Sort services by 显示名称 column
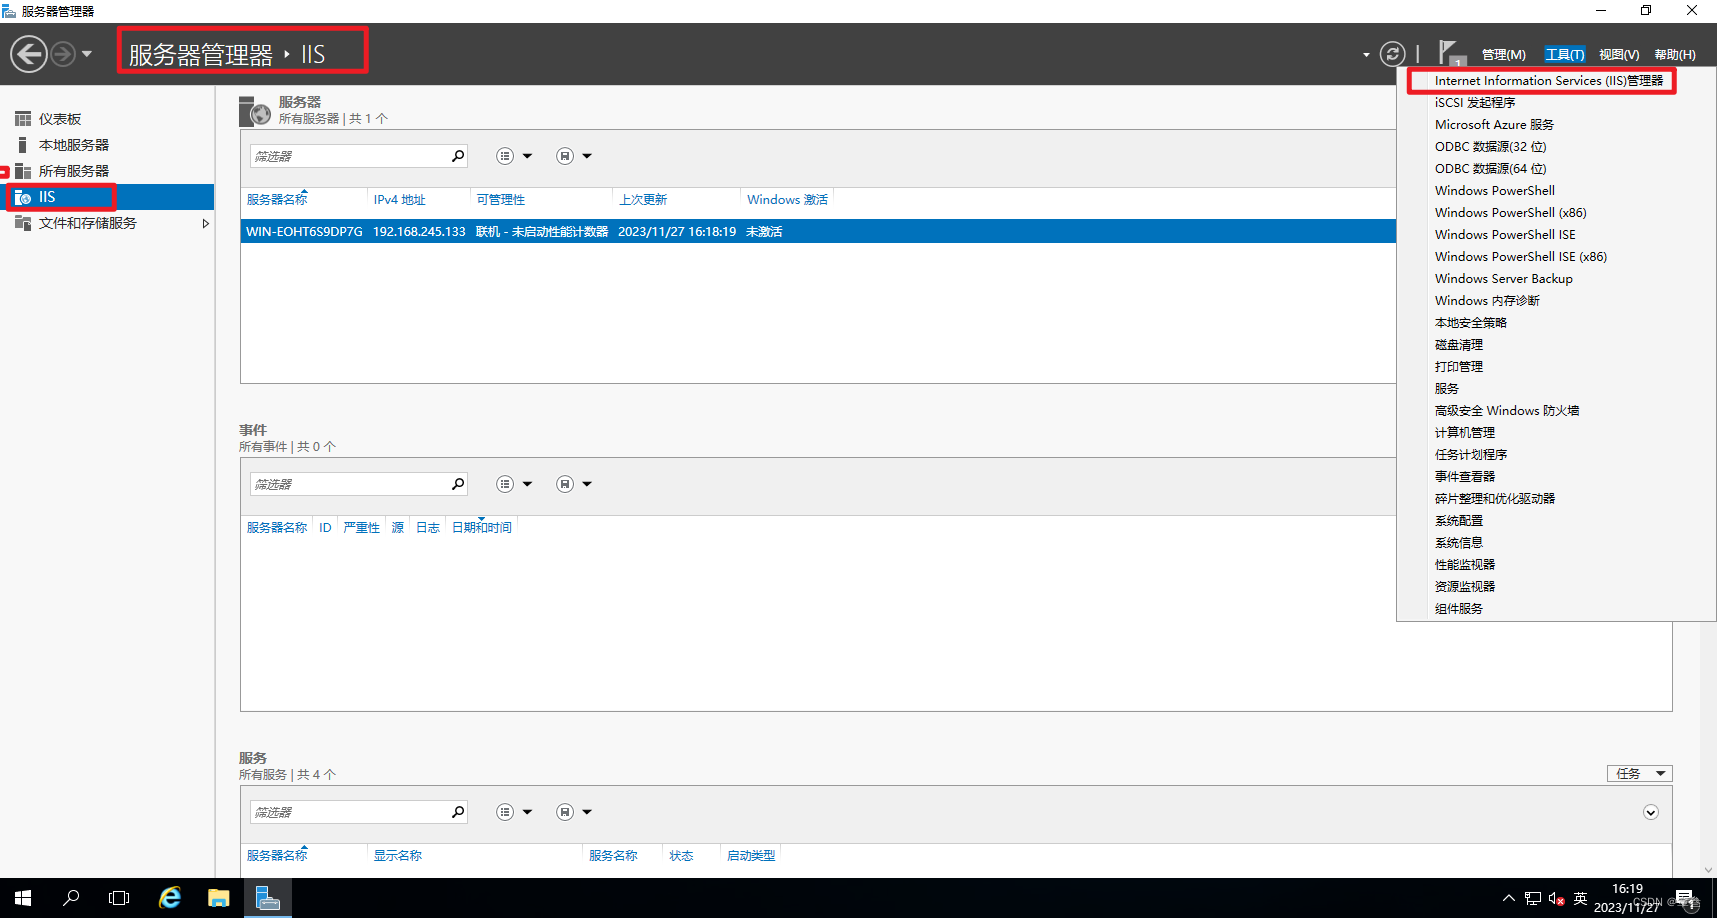Screen dimensions: 1717x918 coord(398,856)
